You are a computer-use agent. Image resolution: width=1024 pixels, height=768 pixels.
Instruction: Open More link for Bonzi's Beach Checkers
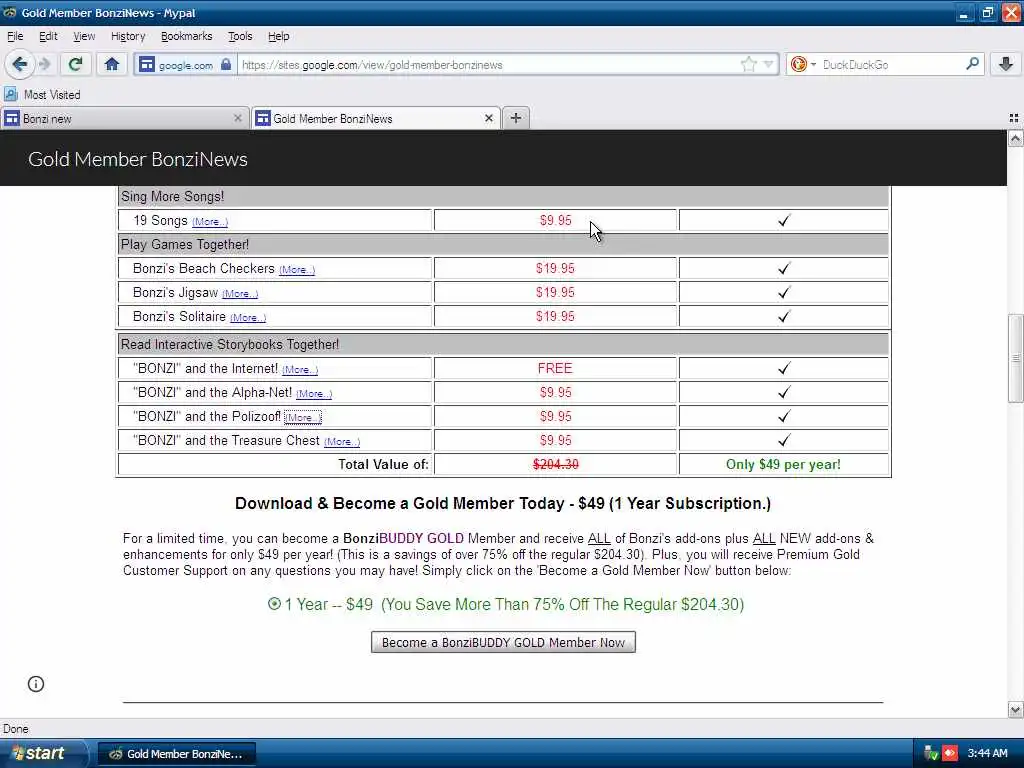click(296, 270)
